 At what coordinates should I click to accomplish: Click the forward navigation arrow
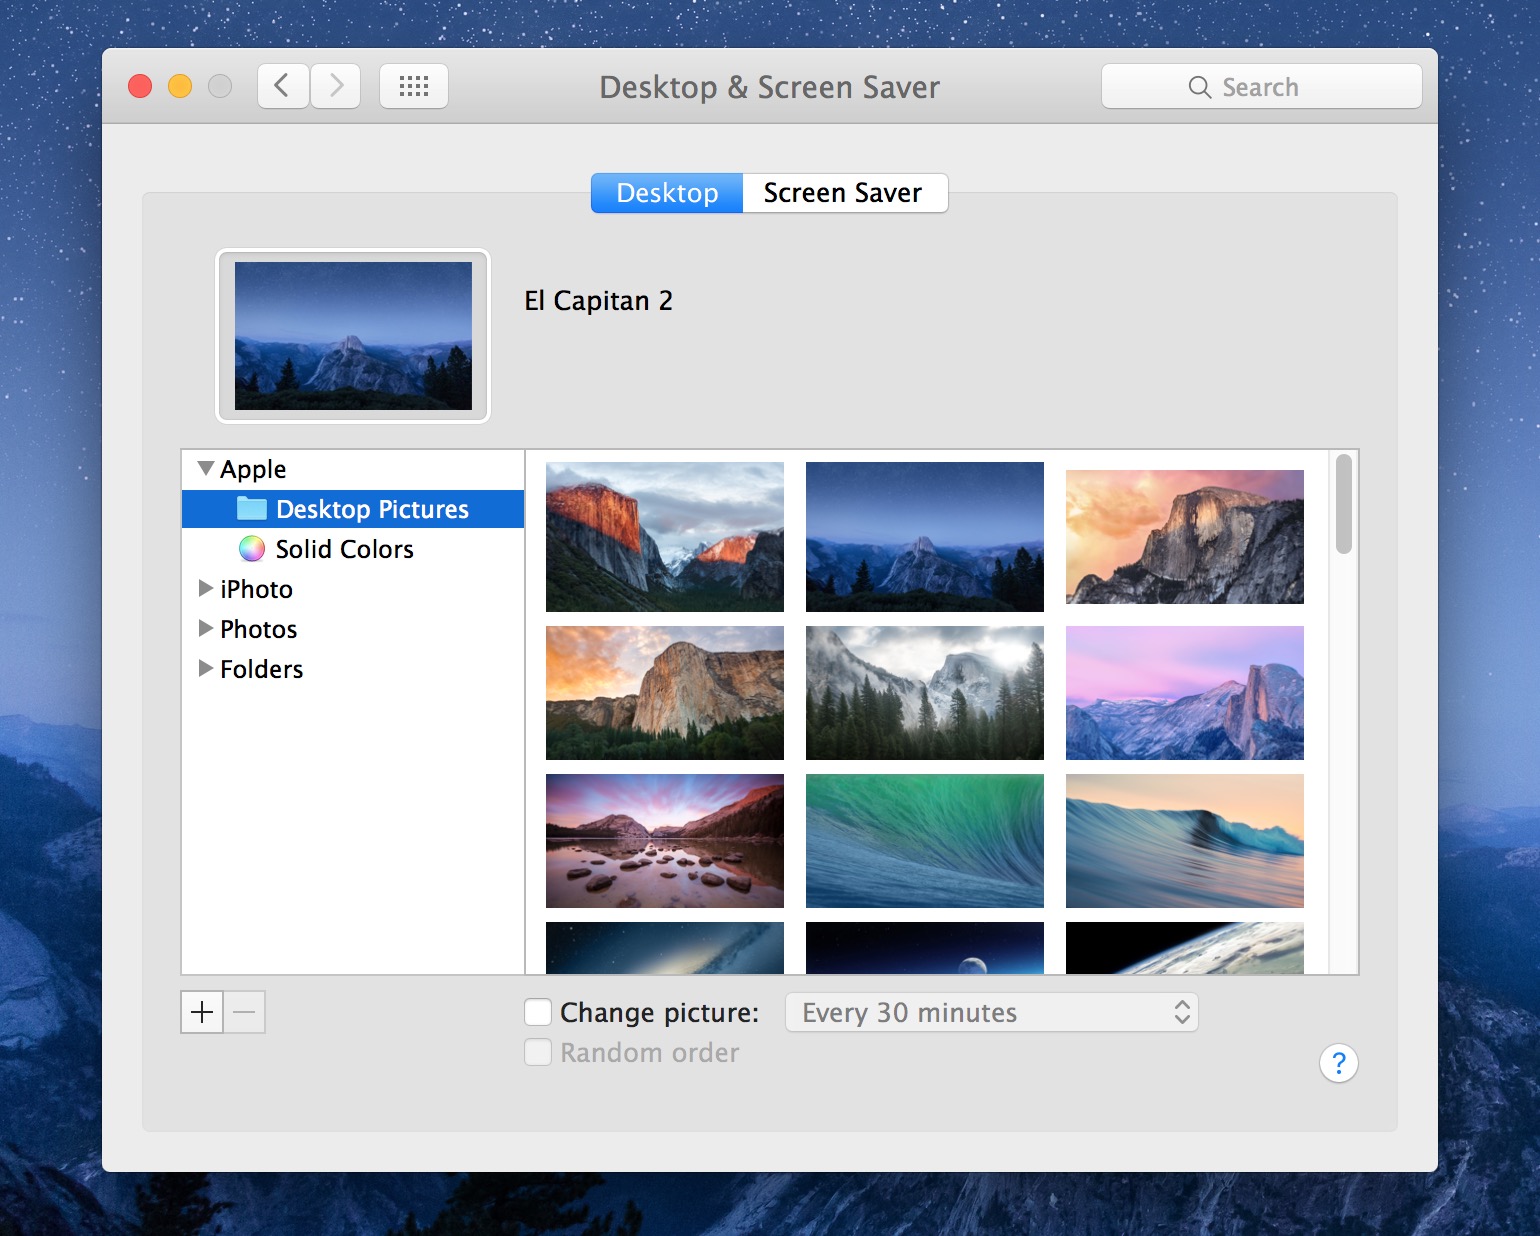point(336,86)
